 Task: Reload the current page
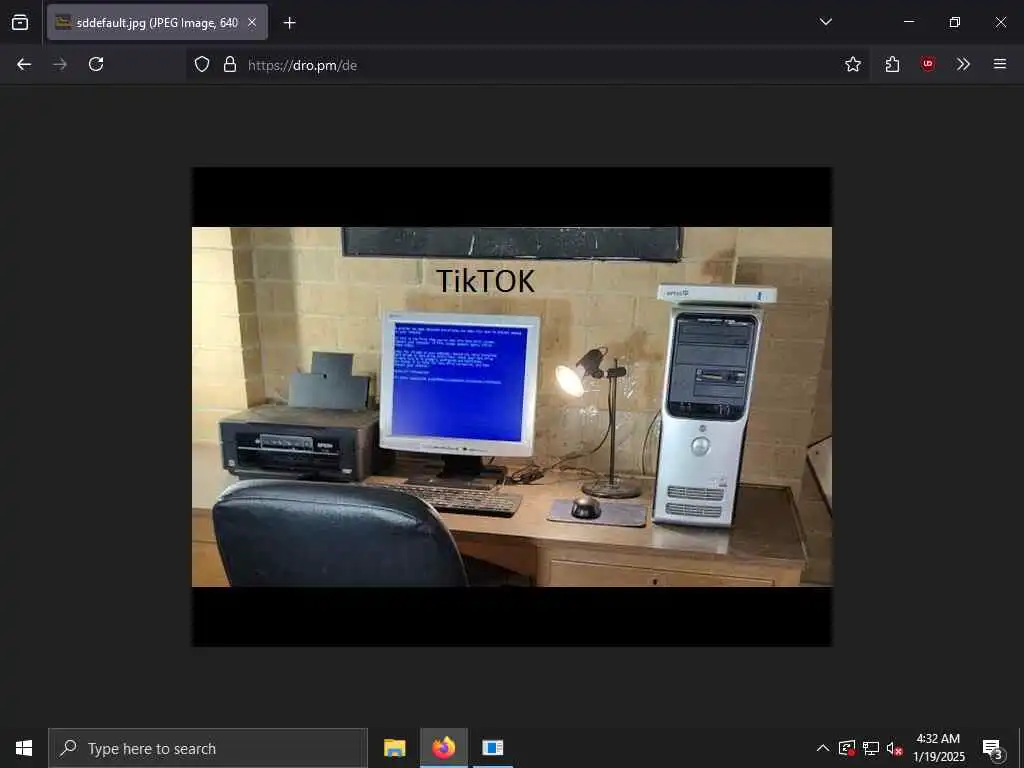tap(96, 65)
